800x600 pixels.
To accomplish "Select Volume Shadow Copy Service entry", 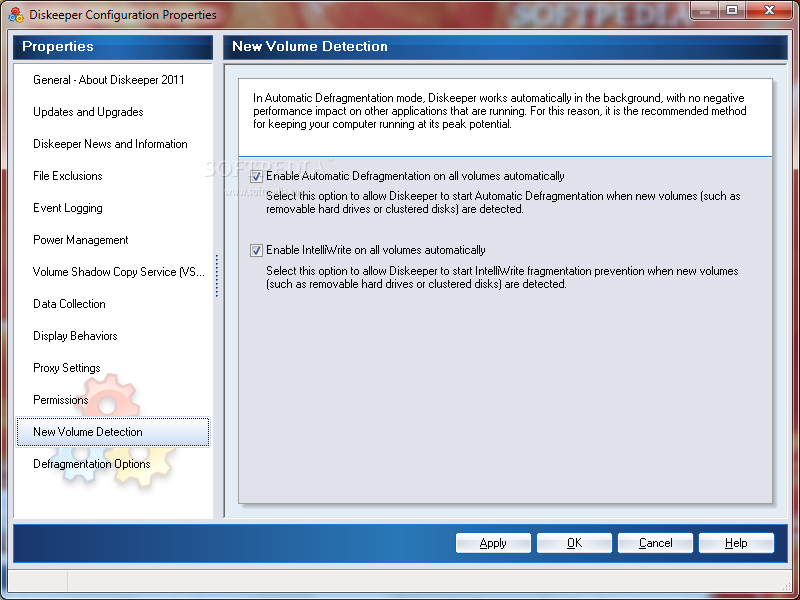I will pos(118,272).
